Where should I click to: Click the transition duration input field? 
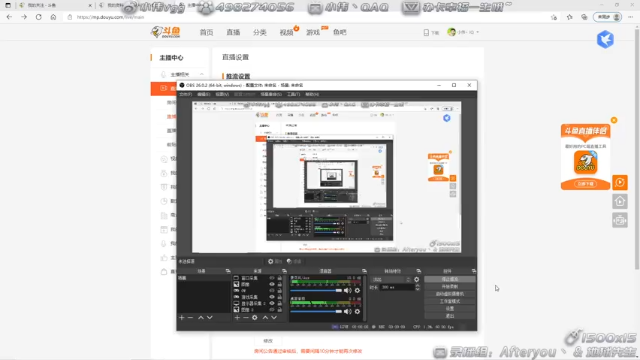[x=397, y=287]
